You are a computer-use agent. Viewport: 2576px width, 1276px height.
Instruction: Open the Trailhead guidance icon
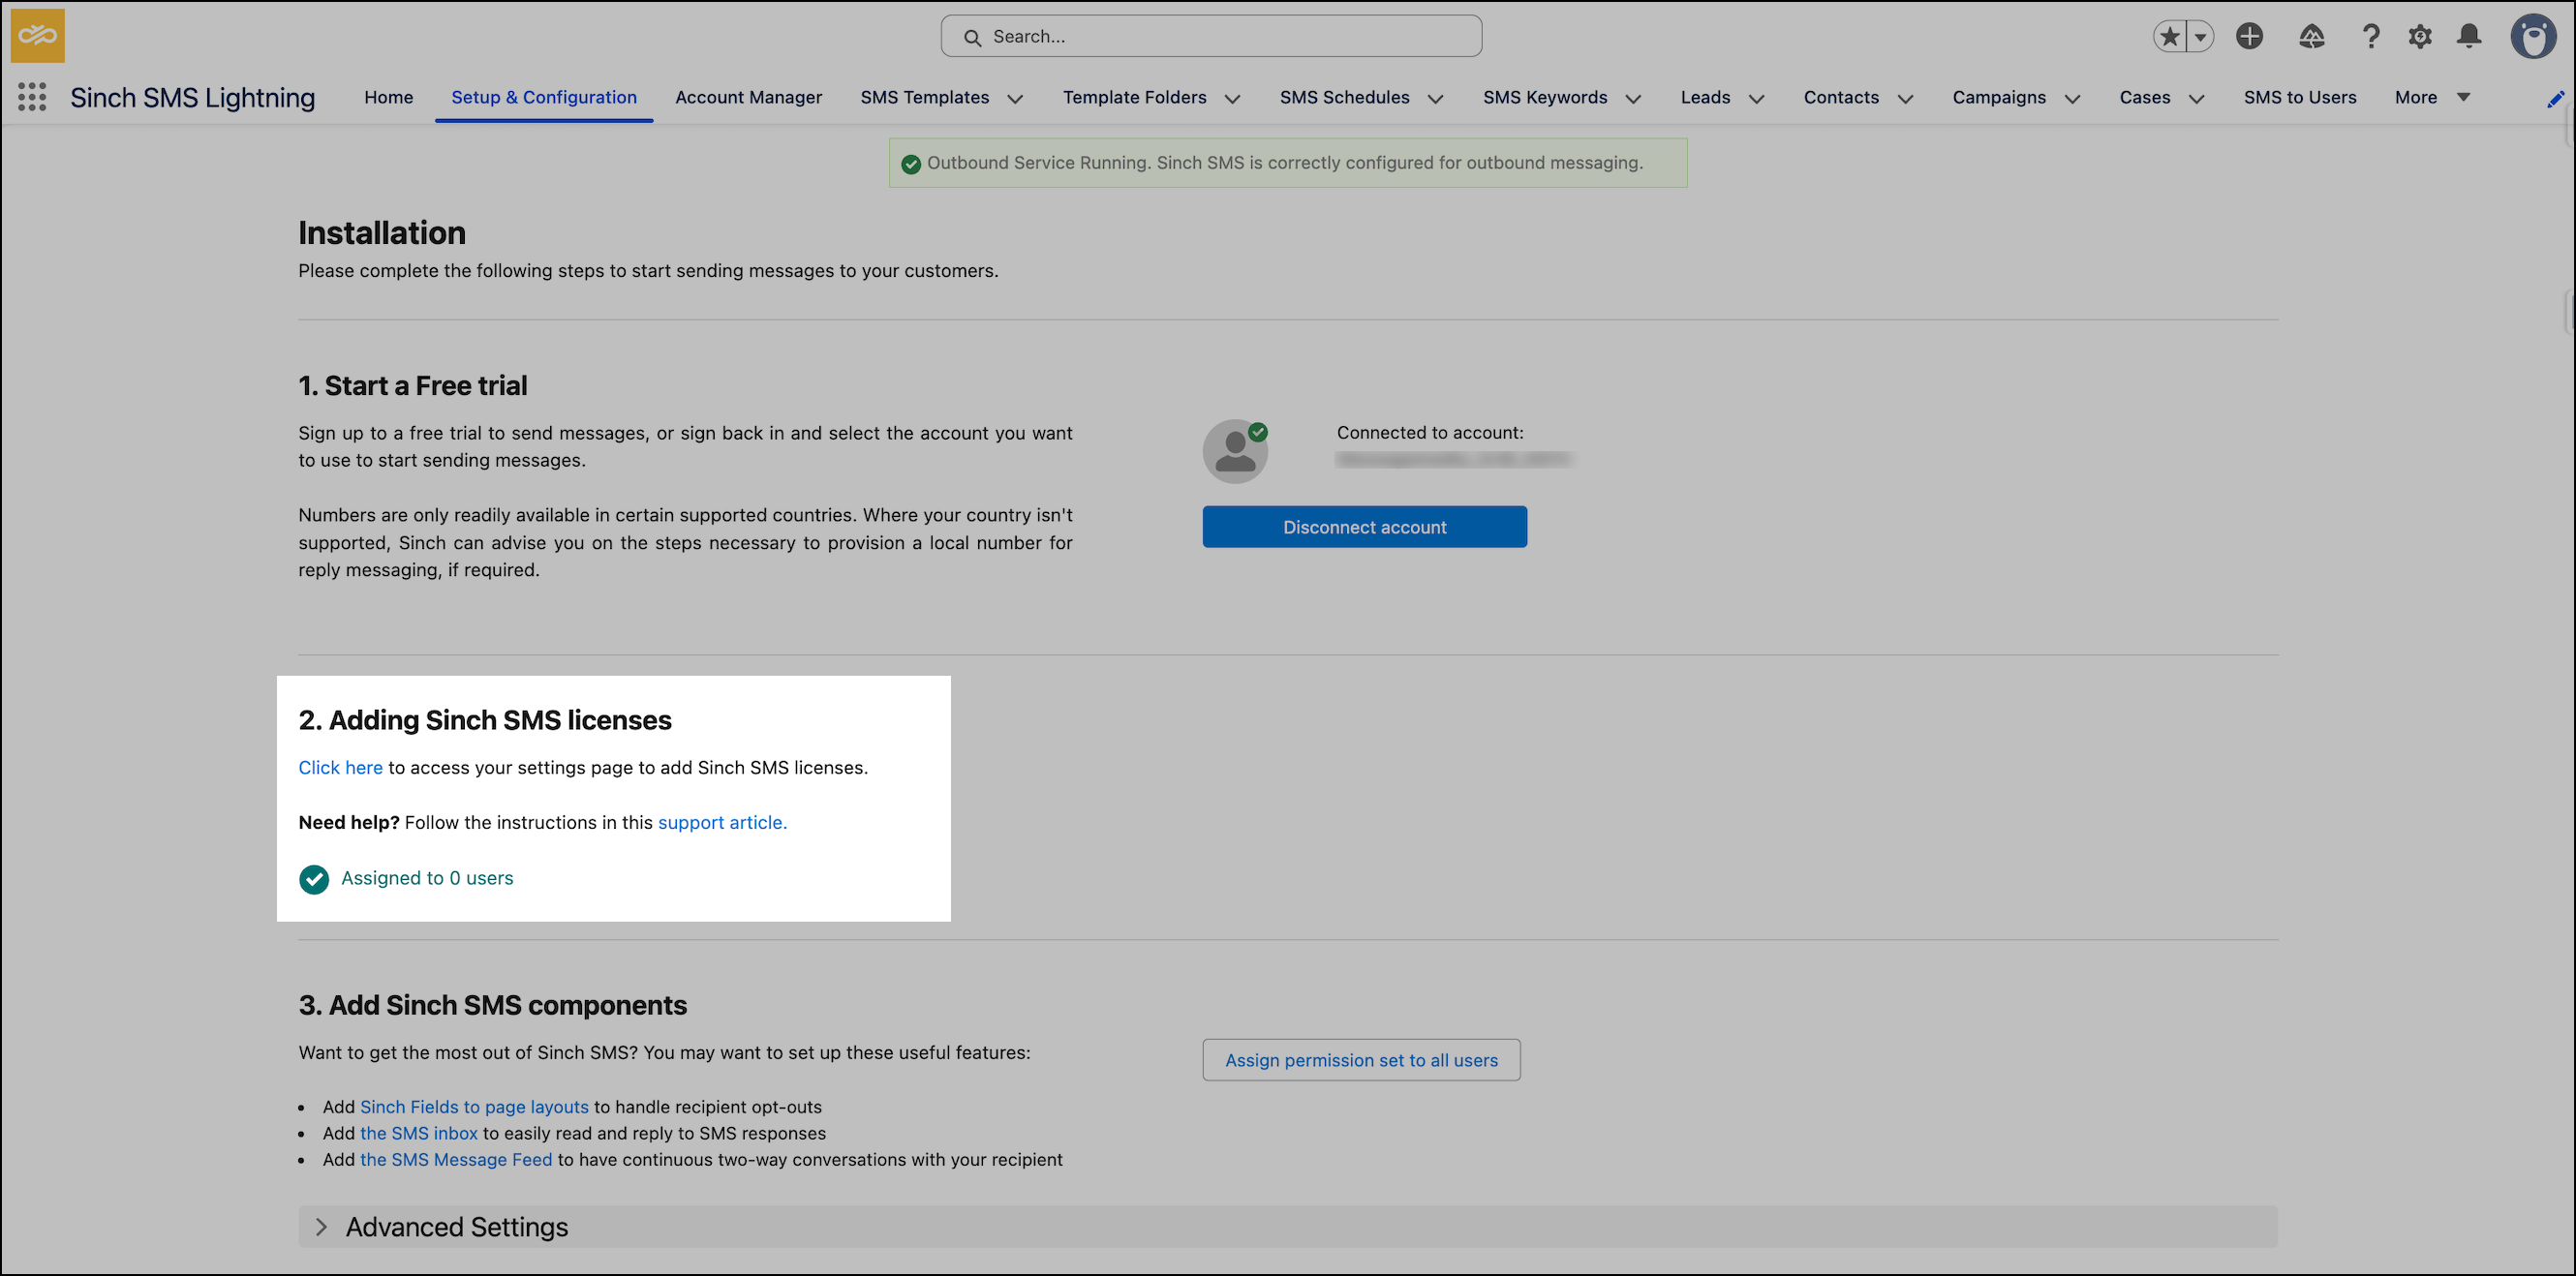click(2312, 37)
